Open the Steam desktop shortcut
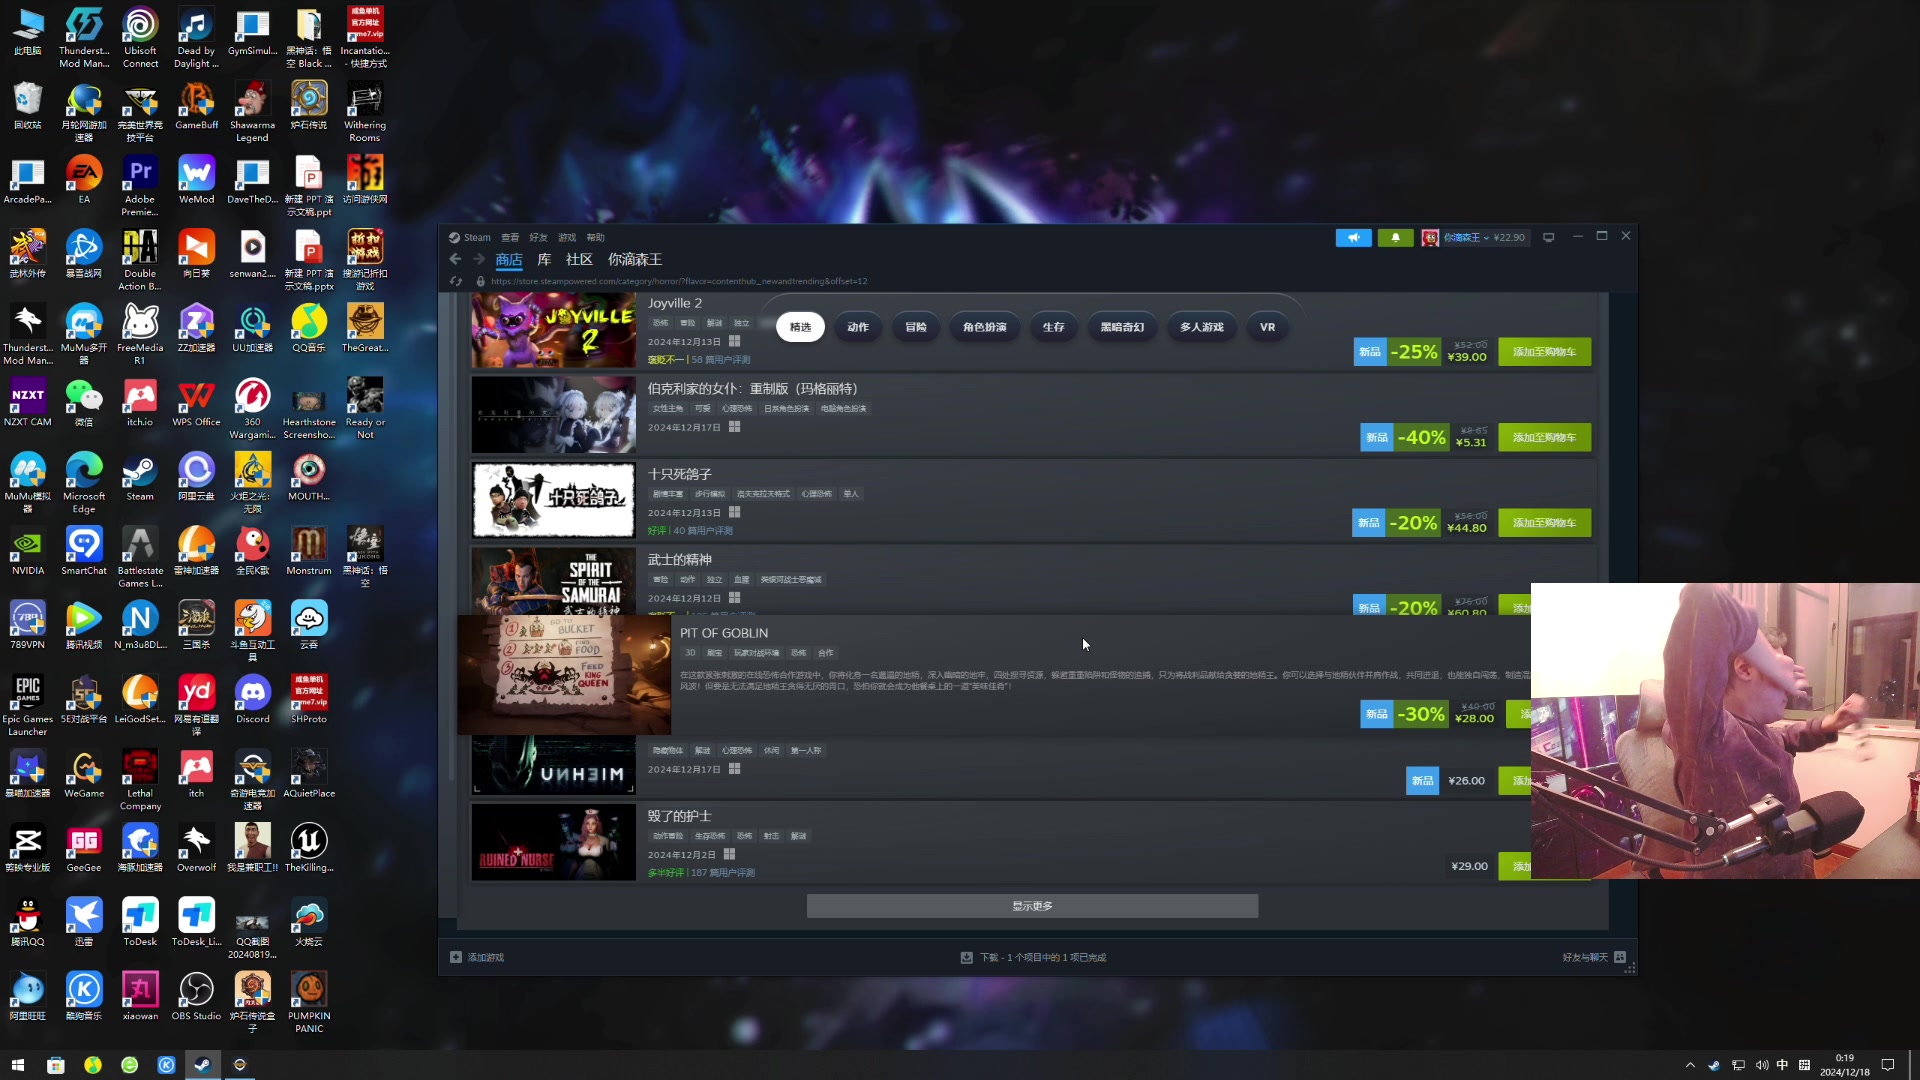1920x1080 pixels. tap(140, 477)
